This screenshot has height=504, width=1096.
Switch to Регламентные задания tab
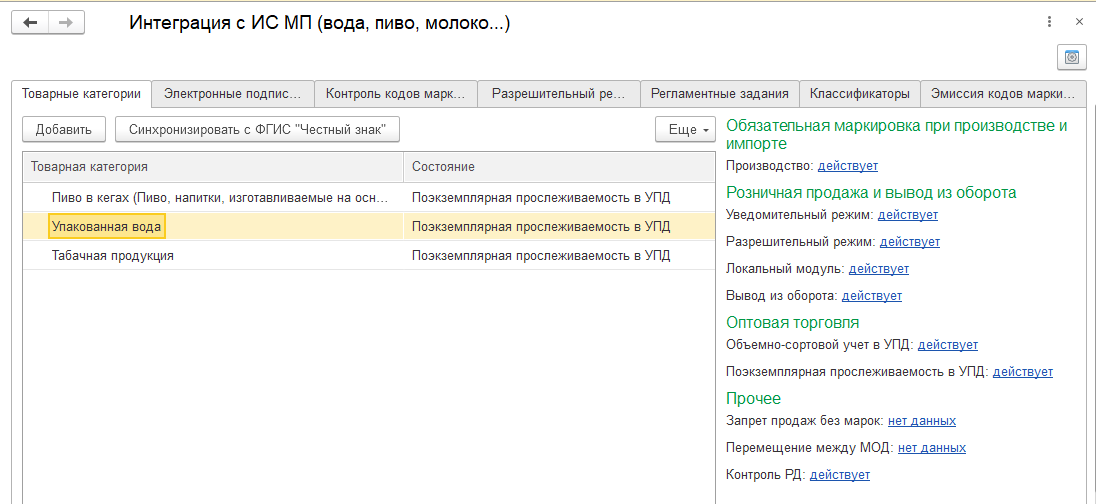[720, 93]
